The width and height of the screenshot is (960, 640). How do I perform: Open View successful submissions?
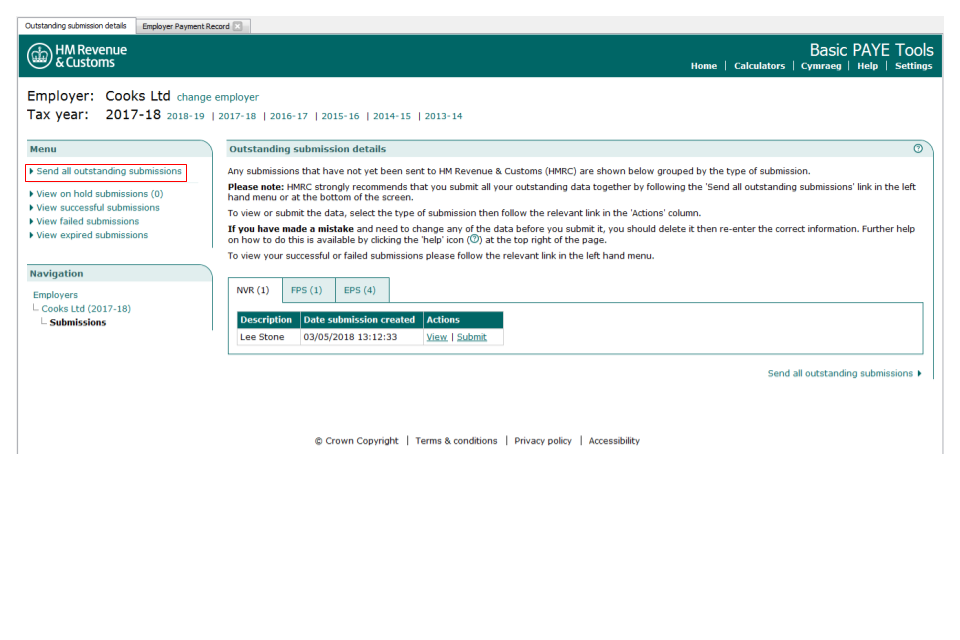click(98, 208)
